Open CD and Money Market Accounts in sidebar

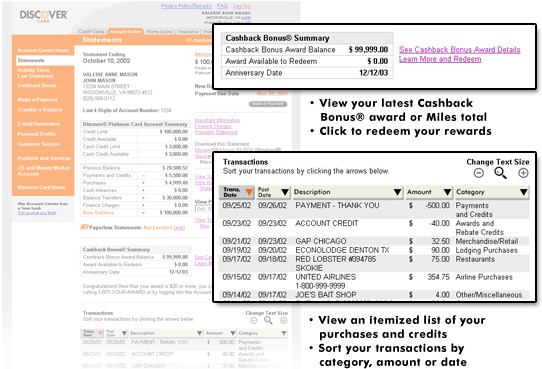pyautogui.click(x=44, y=171)
